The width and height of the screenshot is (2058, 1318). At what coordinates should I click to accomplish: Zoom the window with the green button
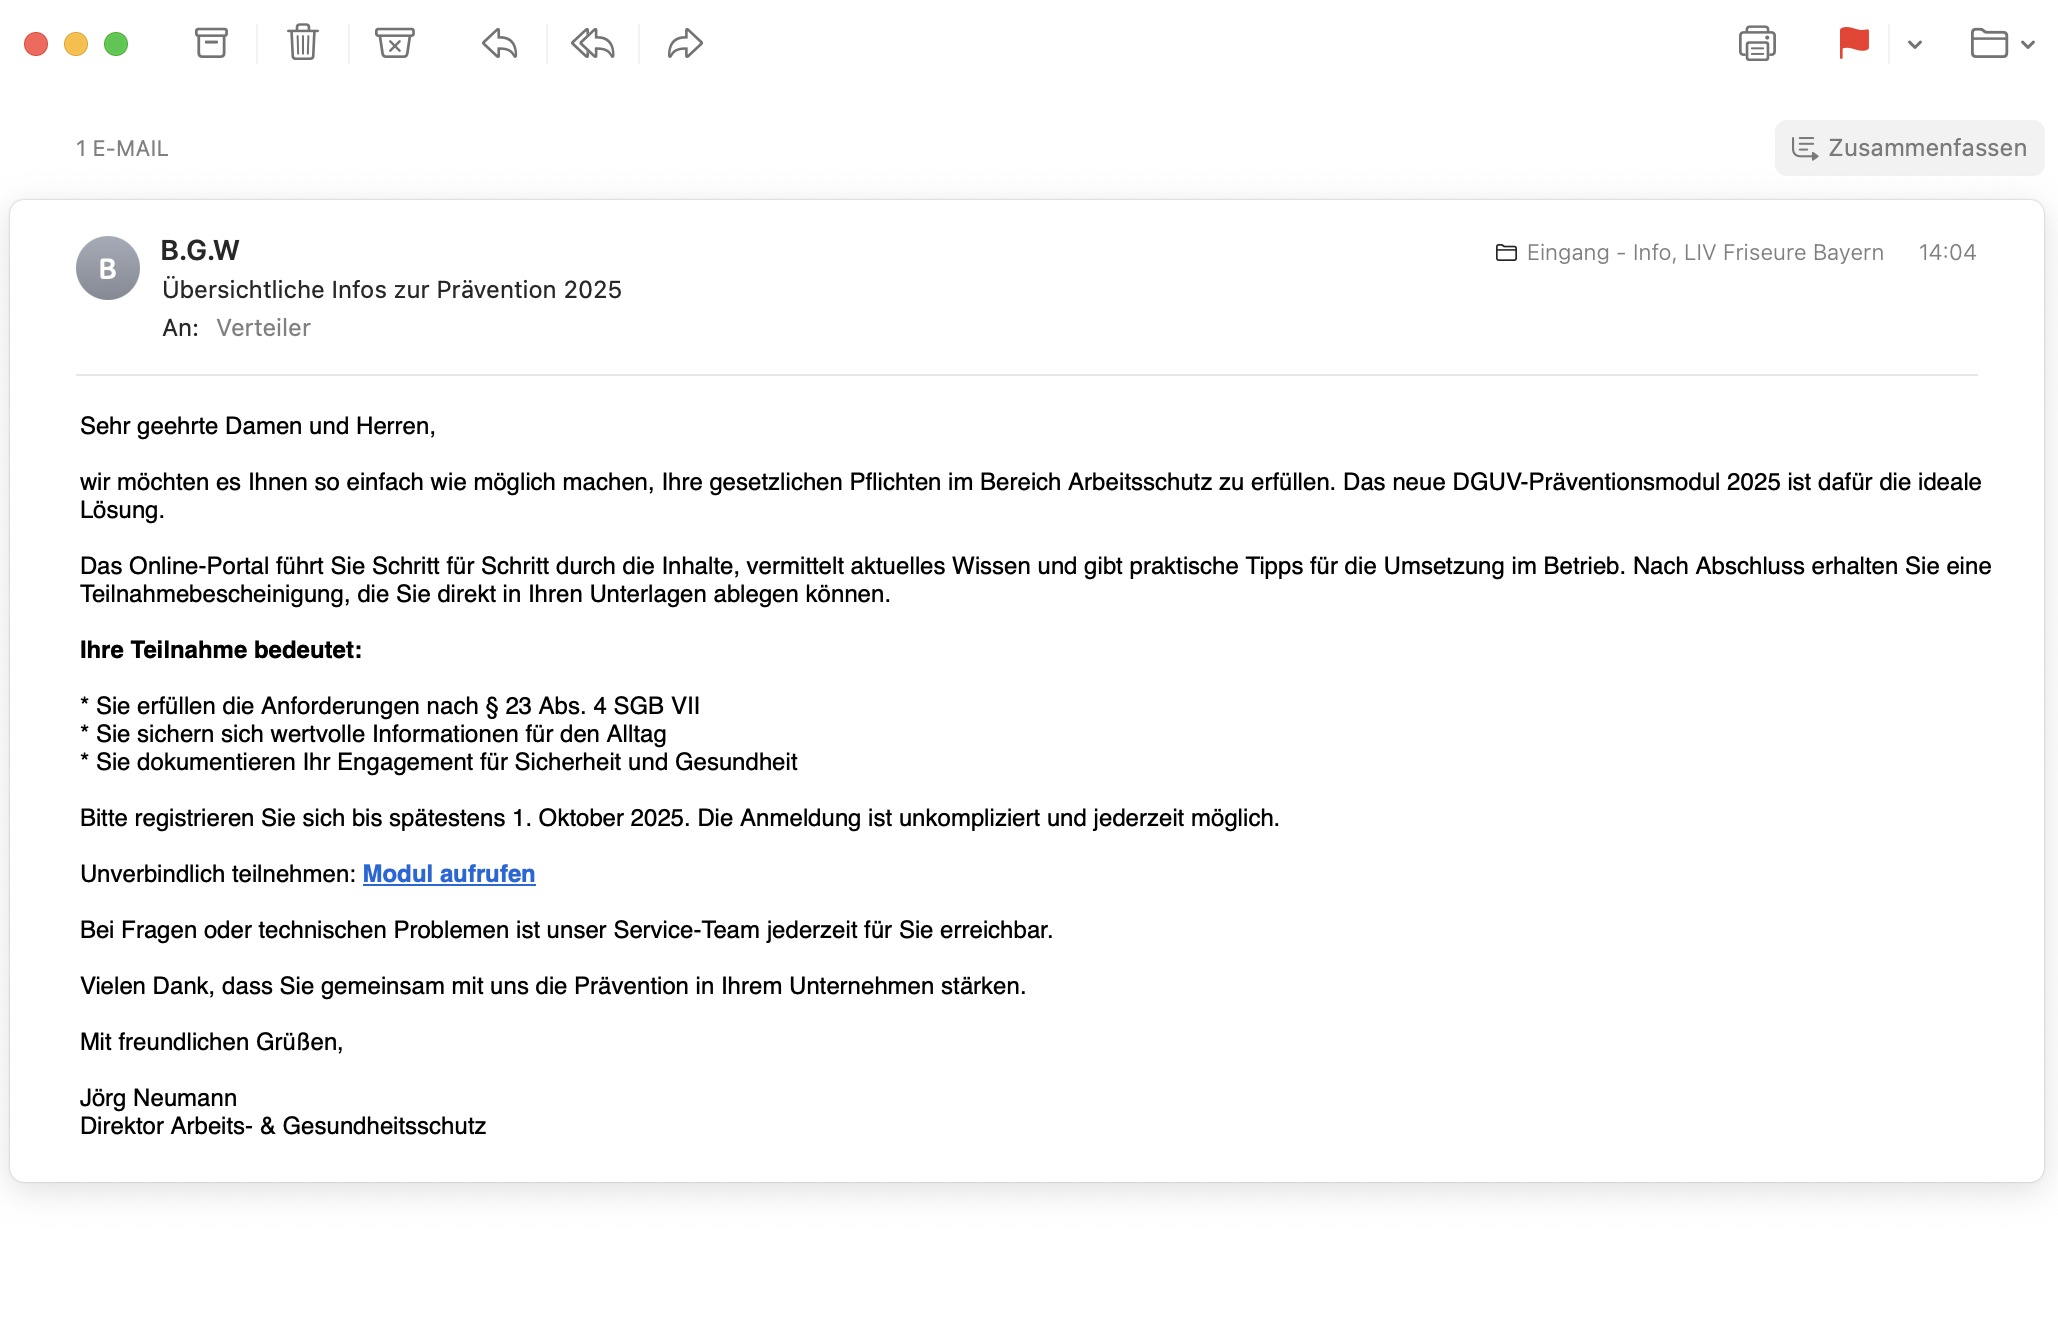[116, 44]
